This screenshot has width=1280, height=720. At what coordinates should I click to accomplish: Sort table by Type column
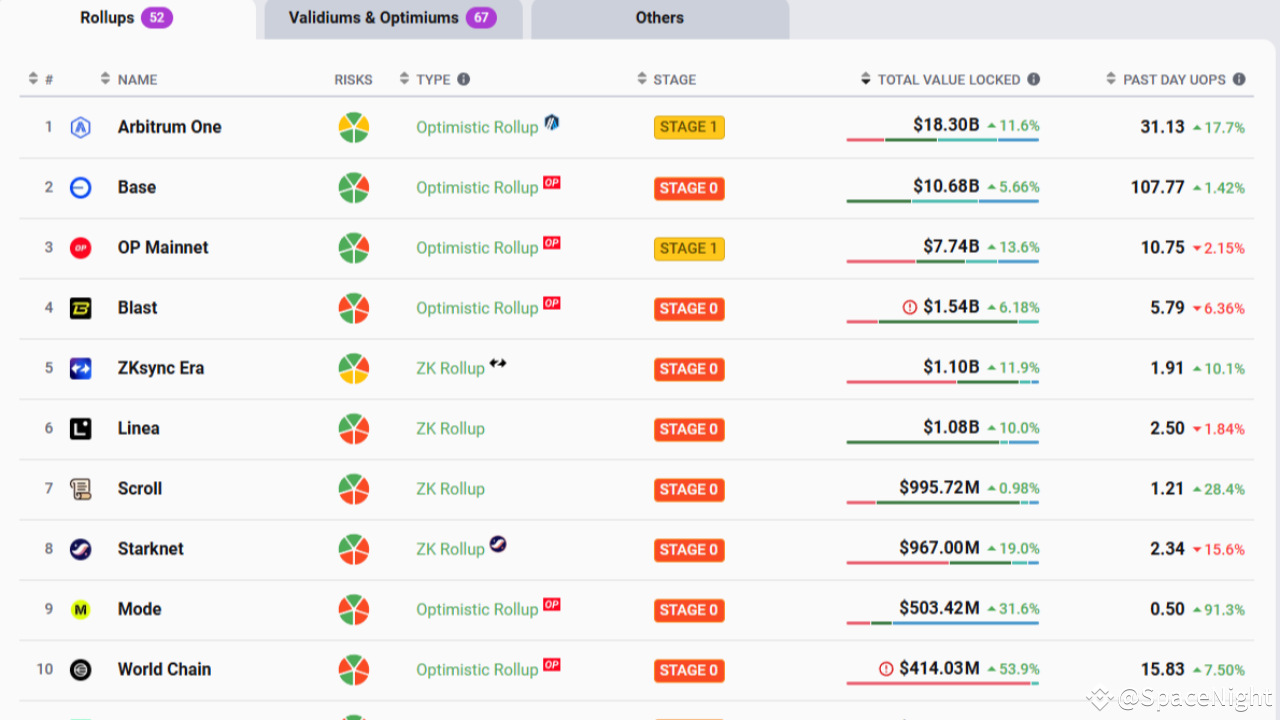[425, 79]
